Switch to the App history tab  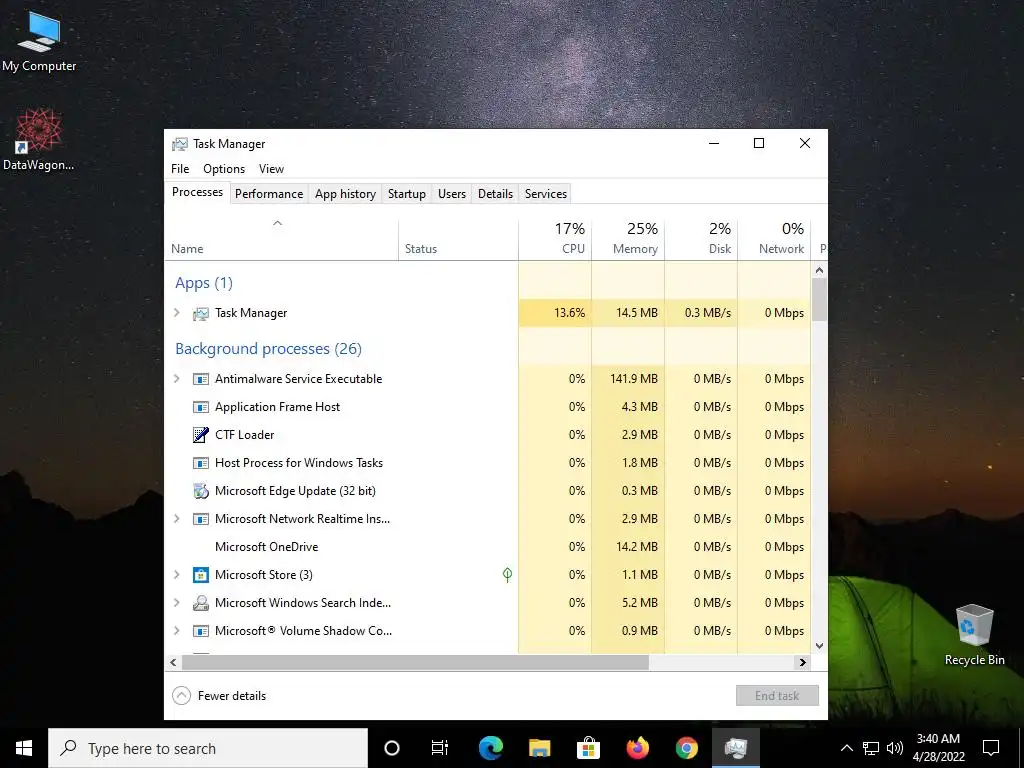pos(345,194)
